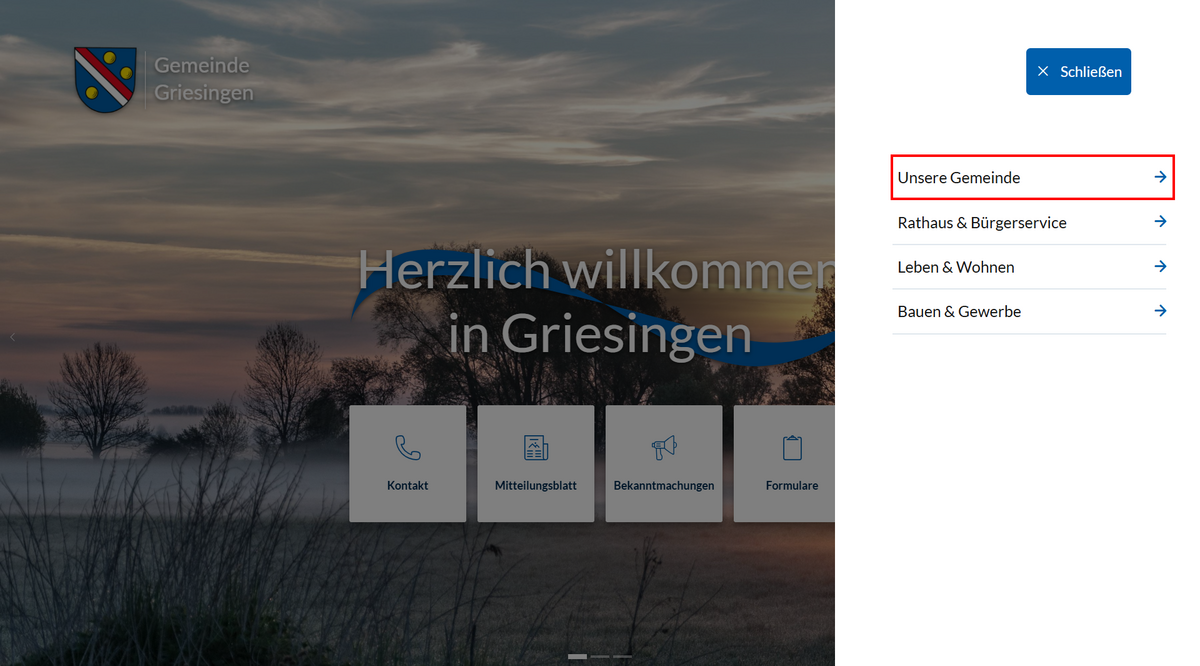Open the Kontakt tile label

coord(407,485)
